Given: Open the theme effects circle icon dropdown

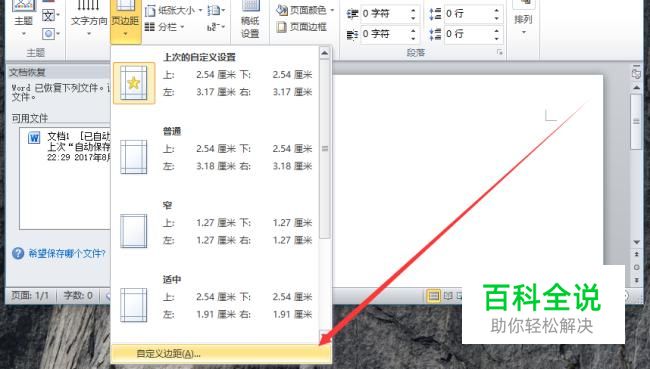Looking at the screenshot, I should point(51,34).
